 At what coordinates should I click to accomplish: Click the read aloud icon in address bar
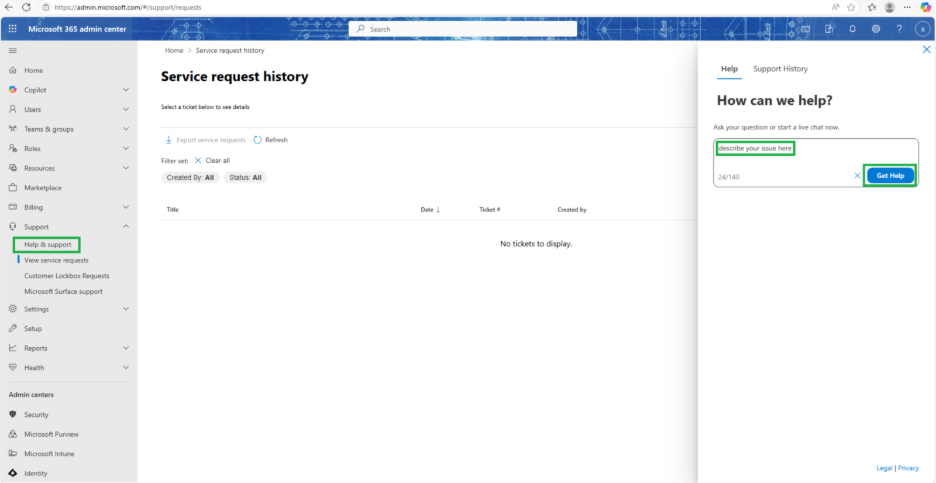point(835,7)
